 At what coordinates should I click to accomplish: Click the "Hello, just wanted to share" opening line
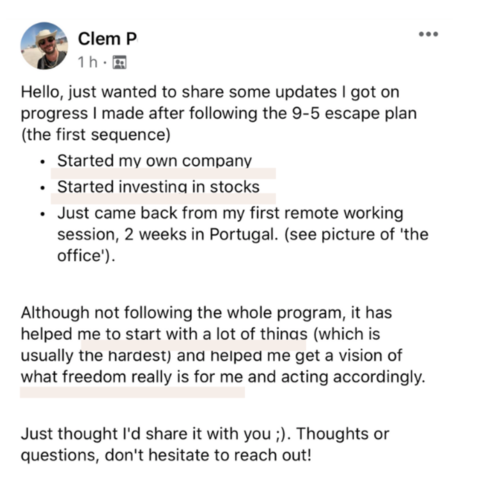(210, 92)
